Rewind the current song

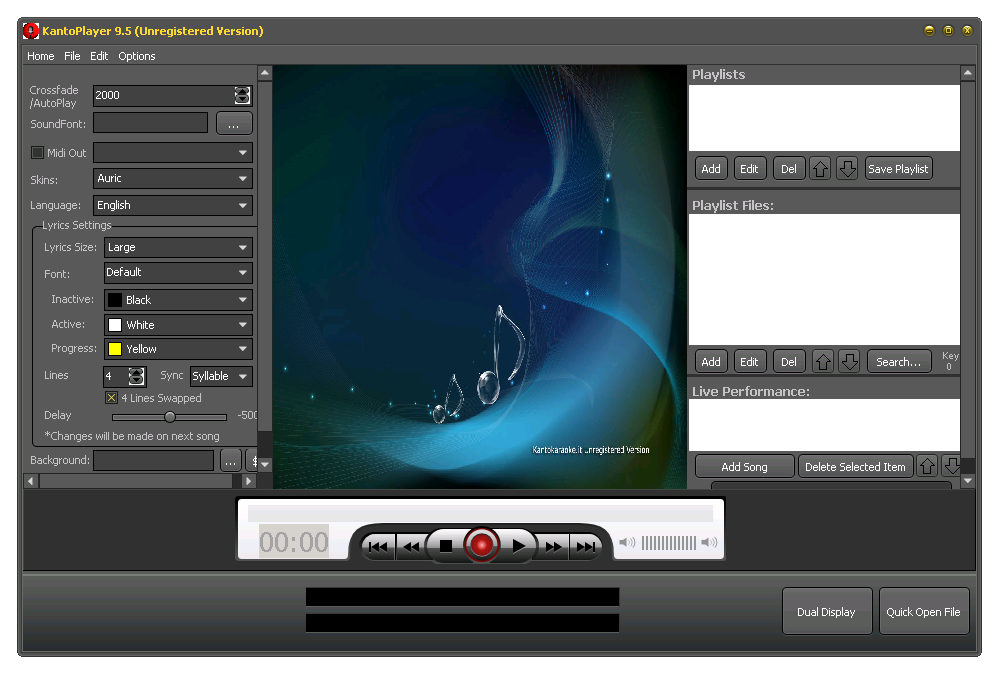412,546
